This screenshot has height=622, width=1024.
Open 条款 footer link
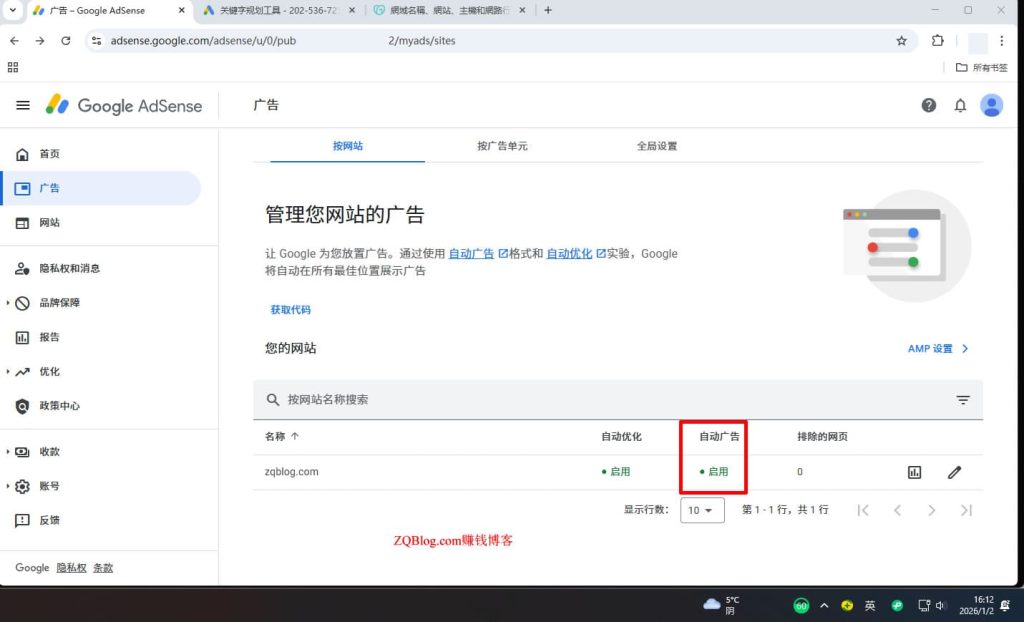point(103,568)
